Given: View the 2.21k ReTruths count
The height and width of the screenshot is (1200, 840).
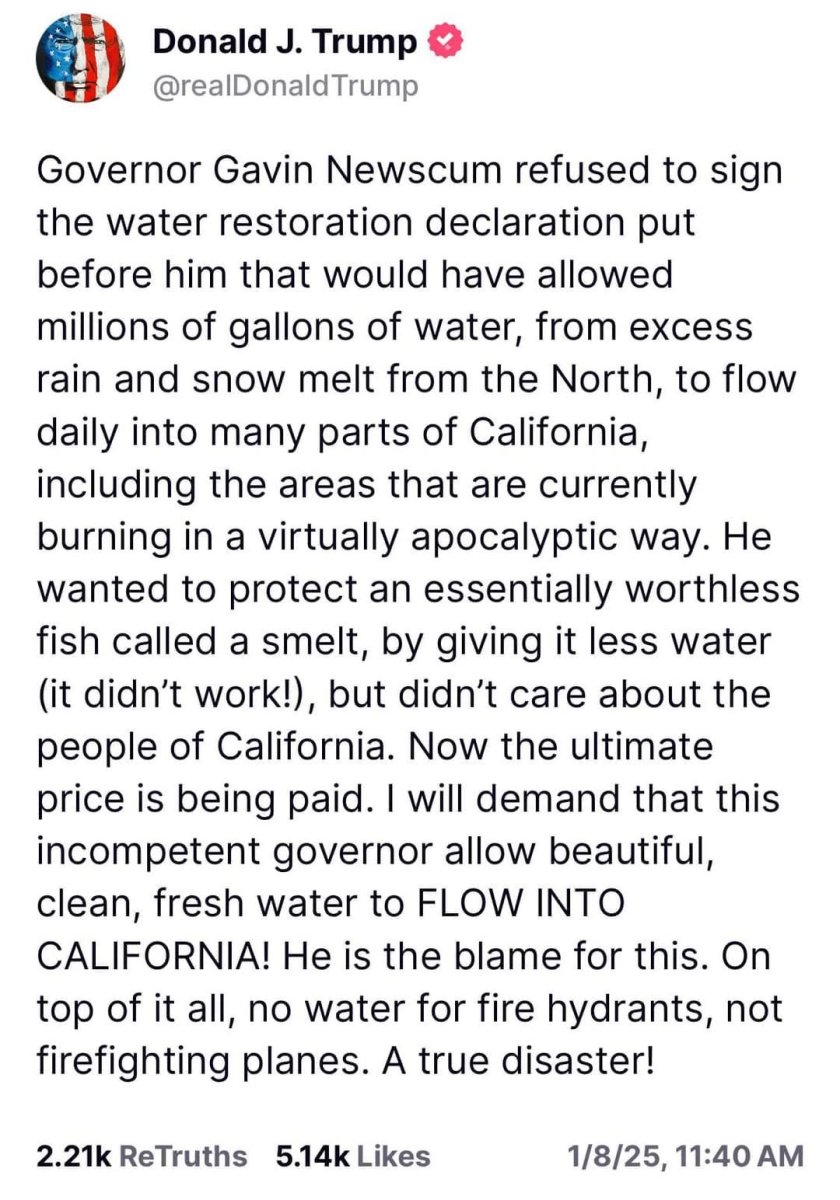Looking at the screenshot, I should 72,1157.
